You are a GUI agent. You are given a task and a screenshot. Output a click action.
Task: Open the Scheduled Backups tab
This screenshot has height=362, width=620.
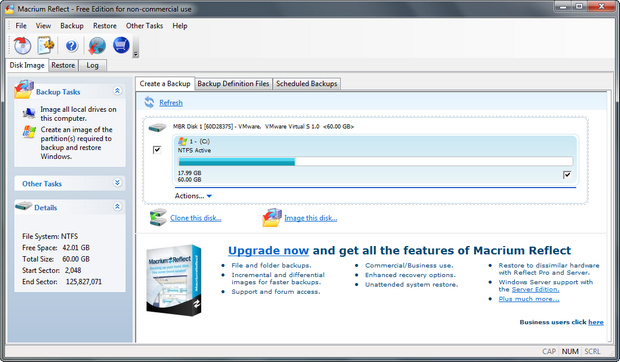306,84
